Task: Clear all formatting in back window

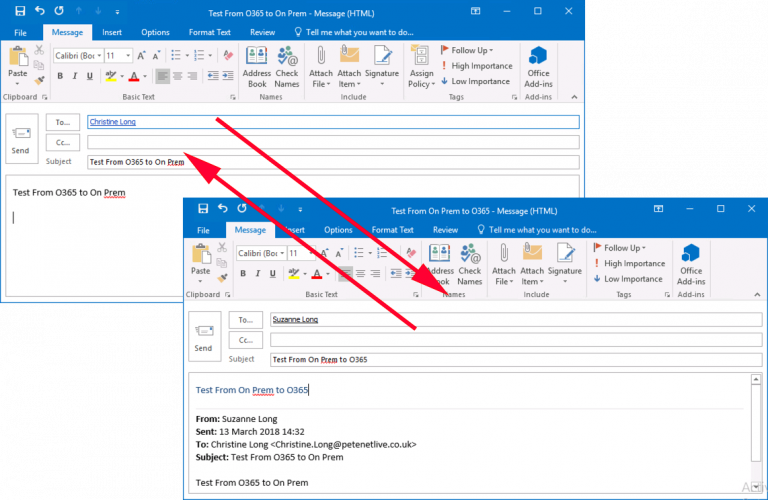Action: pyautogui.click(x=228, y=55)
